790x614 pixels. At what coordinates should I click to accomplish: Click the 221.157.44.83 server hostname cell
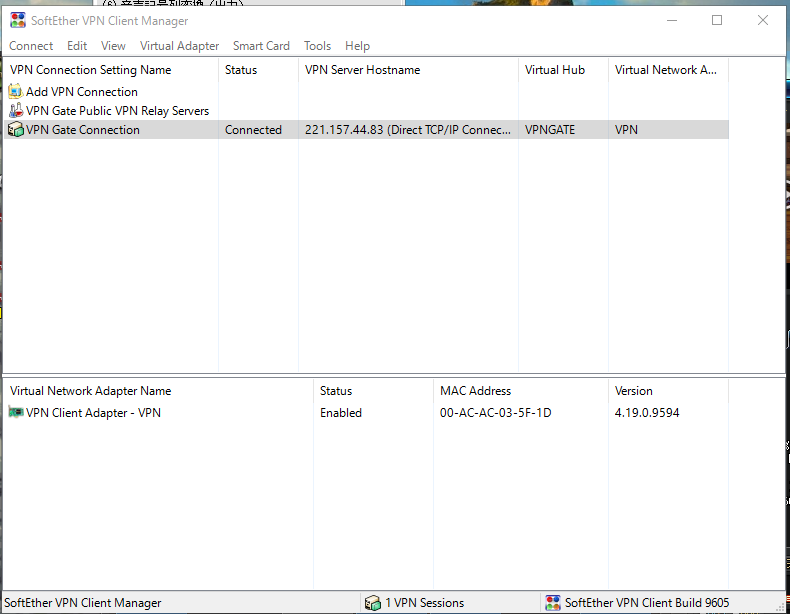408,130
